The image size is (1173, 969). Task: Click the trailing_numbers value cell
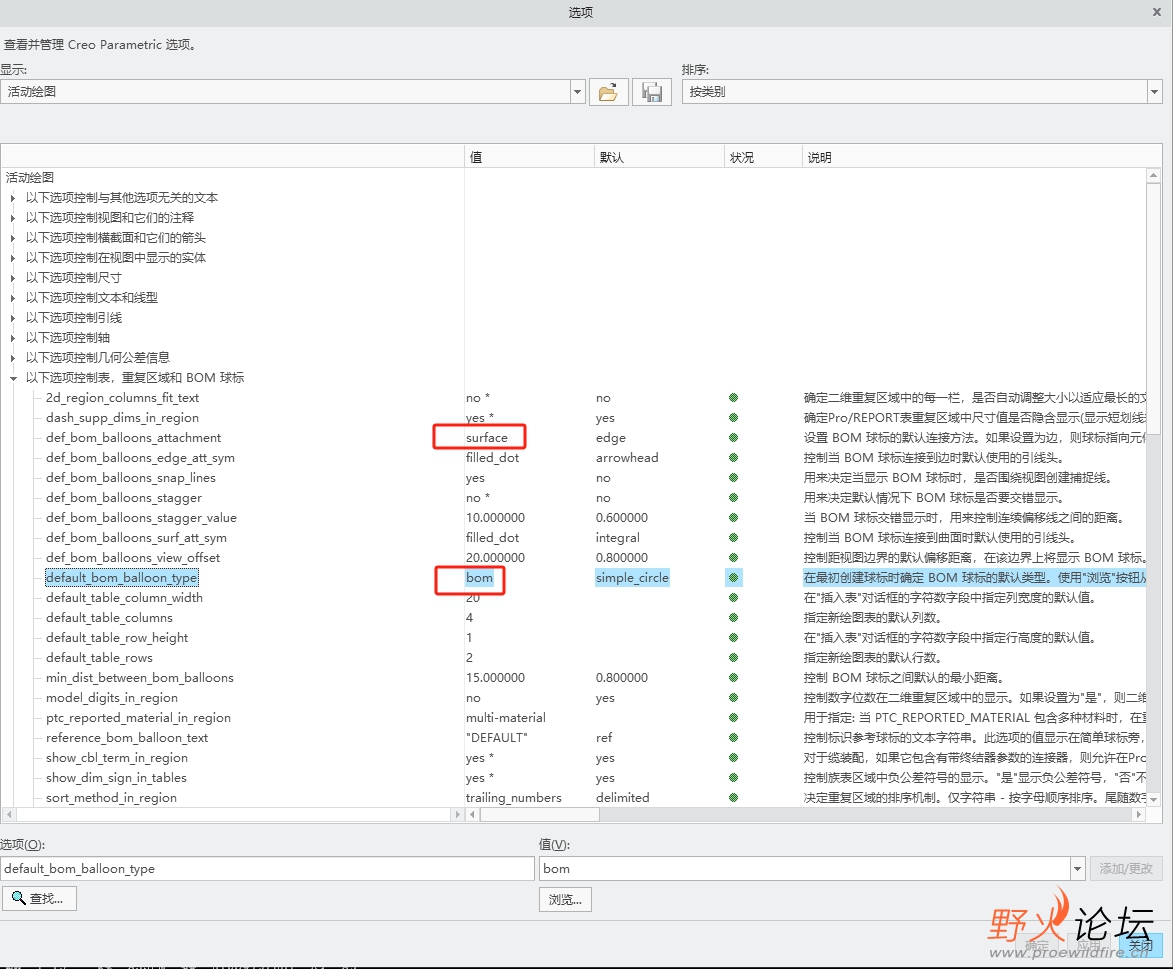(x=513, y=798)
